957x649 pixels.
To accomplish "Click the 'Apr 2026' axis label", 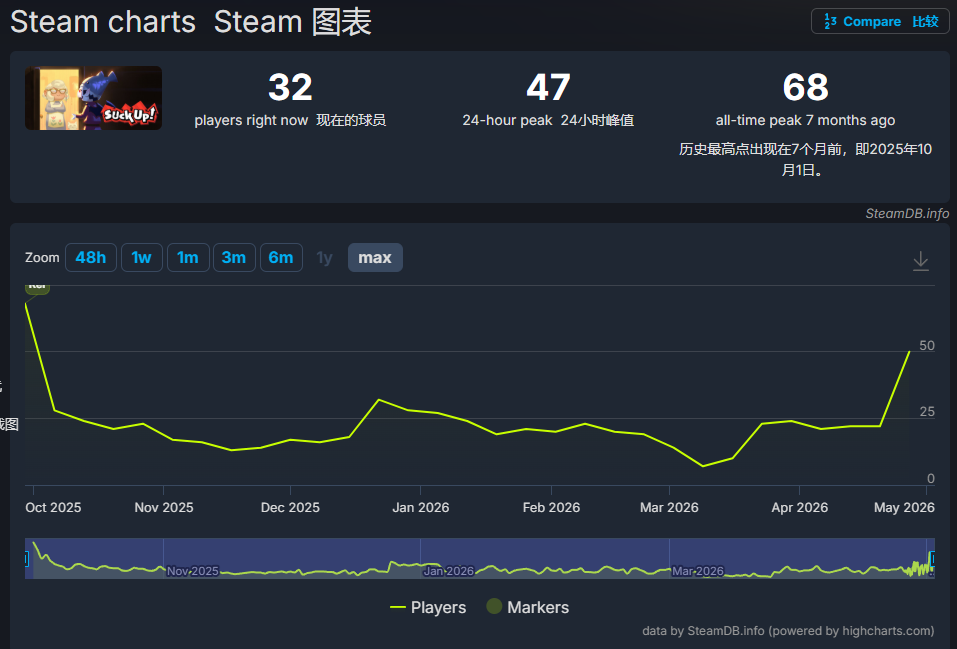I will 800,507.
